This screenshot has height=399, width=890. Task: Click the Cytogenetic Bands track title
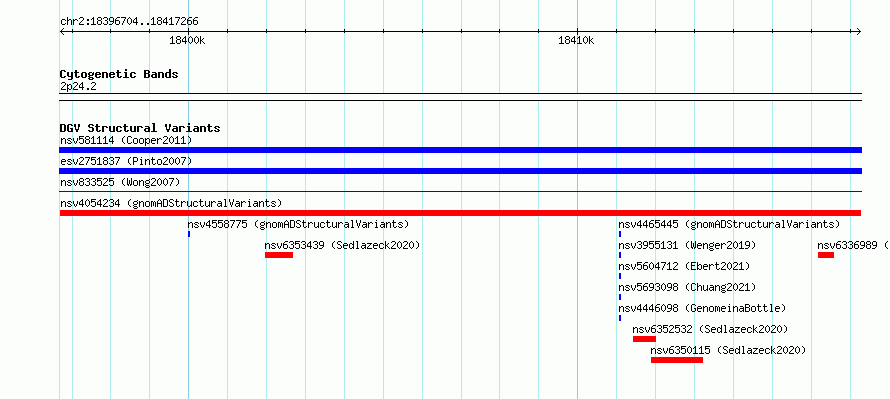pyautogui.click(x=119, y=74)
